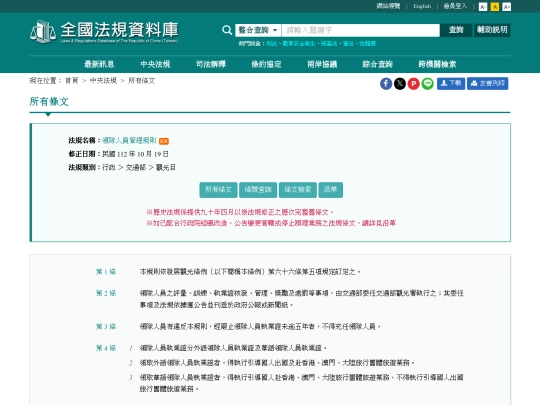Increase font size with A+ icon

[x=506, y=7]
